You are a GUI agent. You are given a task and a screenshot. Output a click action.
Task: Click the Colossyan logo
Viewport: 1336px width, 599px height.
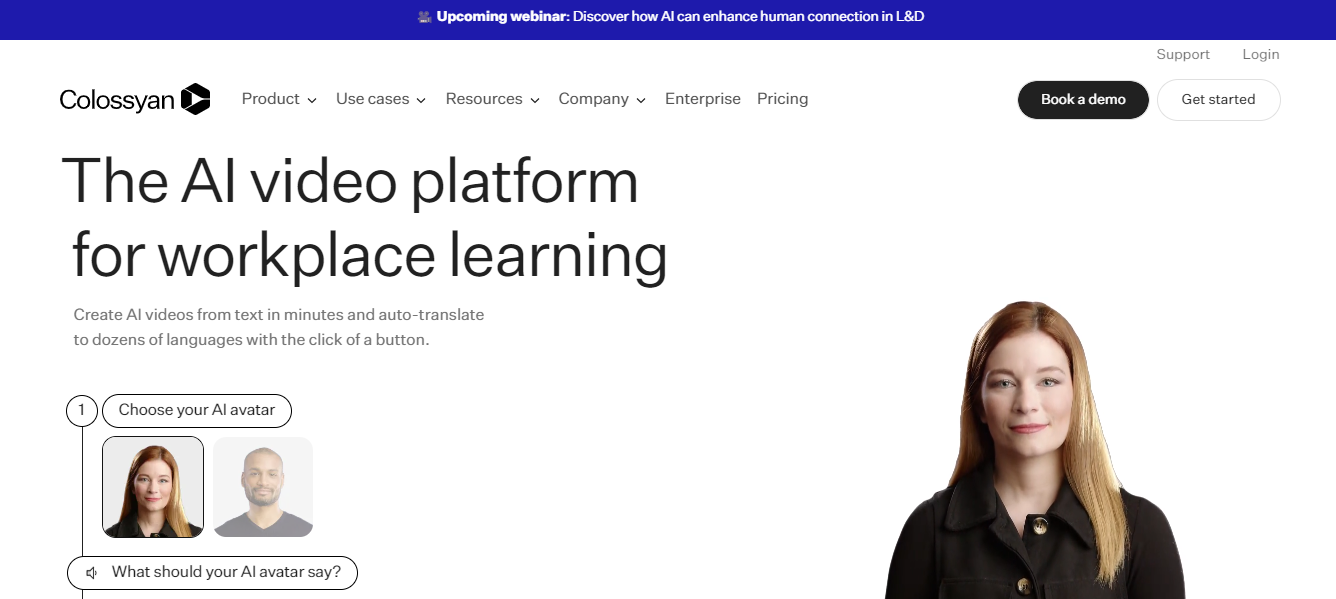pos(135,99)
